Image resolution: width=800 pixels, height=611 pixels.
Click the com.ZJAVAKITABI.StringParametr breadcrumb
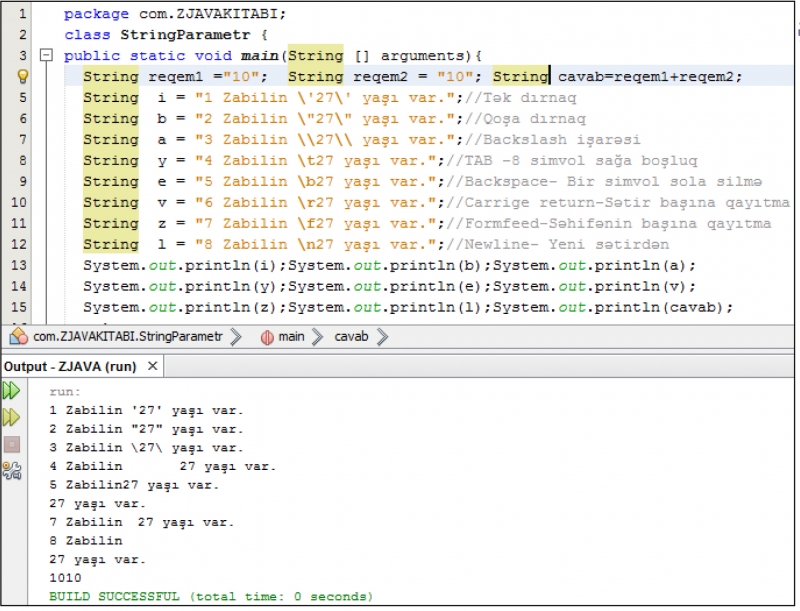128,337
